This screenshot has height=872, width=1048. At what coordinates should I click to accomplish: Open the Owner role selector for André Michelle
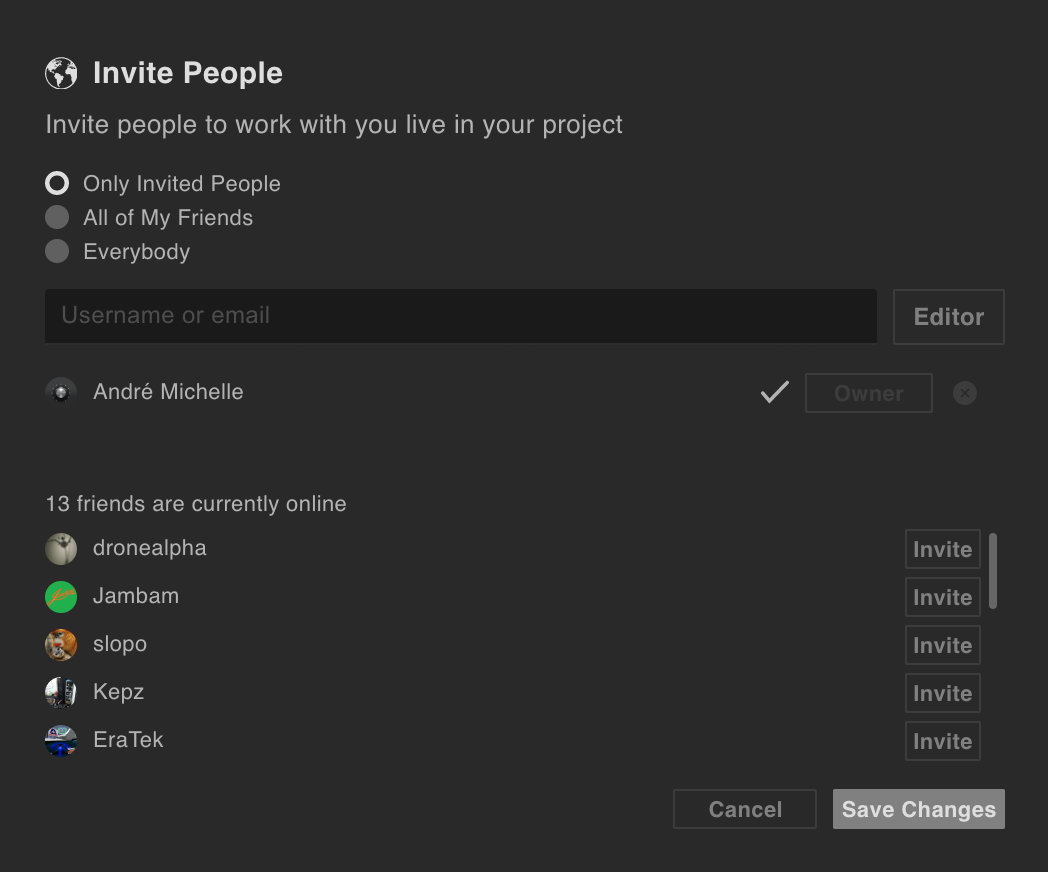[868, 393]
